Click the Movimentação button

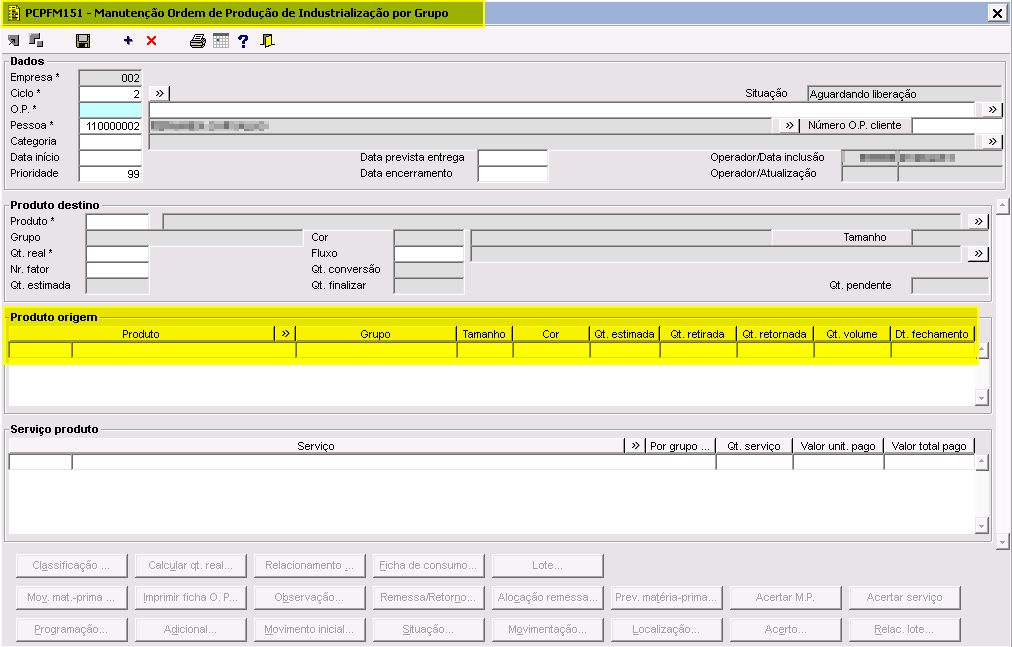547,630
